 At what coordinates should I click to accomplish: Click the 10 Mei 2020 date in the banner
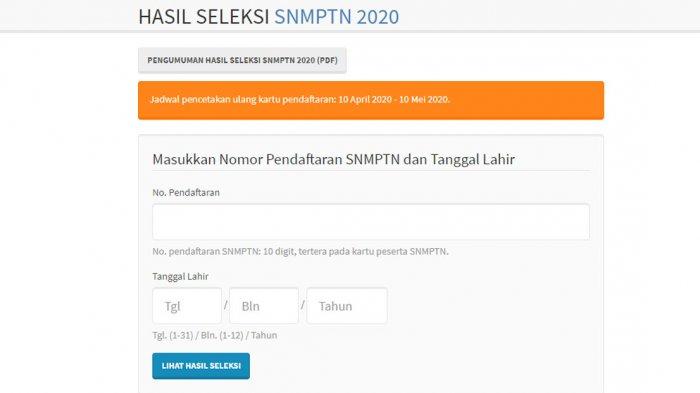tap(424, 99)
